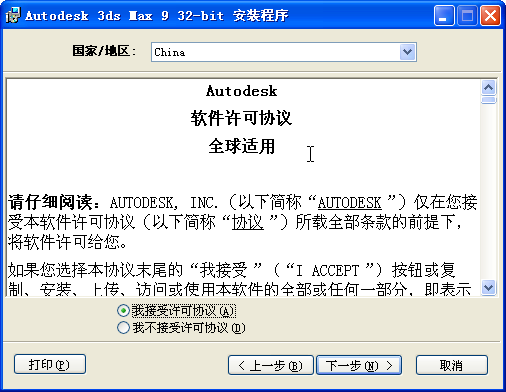This screenshot has height=392, width=506.
Task: Click the 软件许可协议 heading text
Action: pos(241,118)
